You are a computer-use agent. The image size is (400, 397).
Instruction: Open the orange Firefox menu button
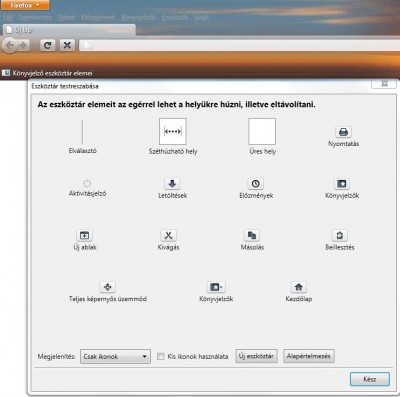[24, 5]
